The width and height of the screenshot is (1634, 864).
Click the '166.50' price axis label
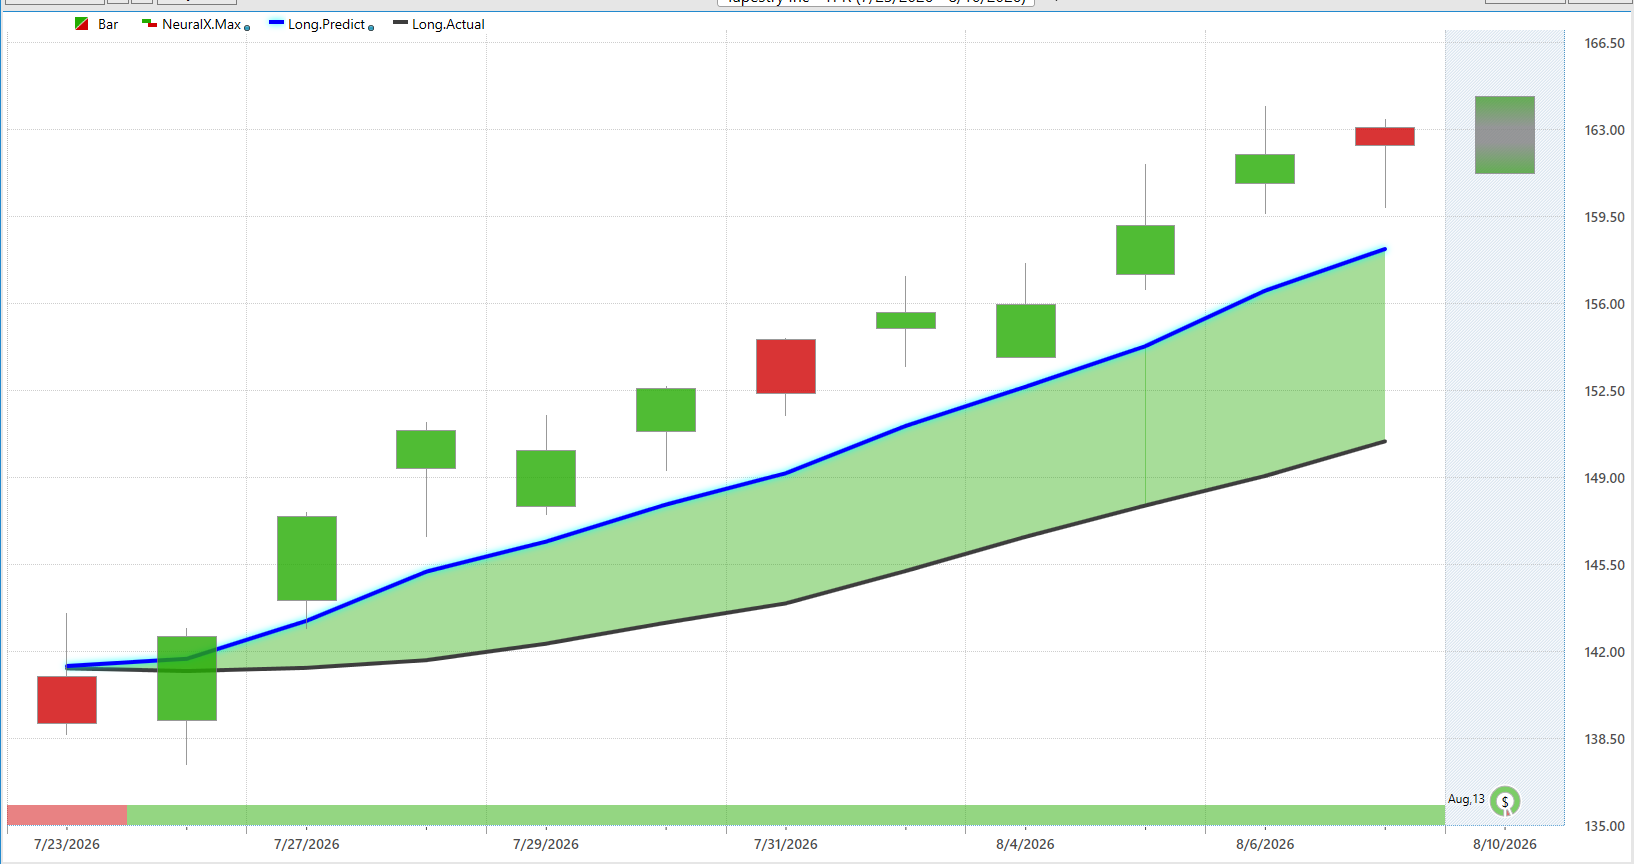[1605, 43]
